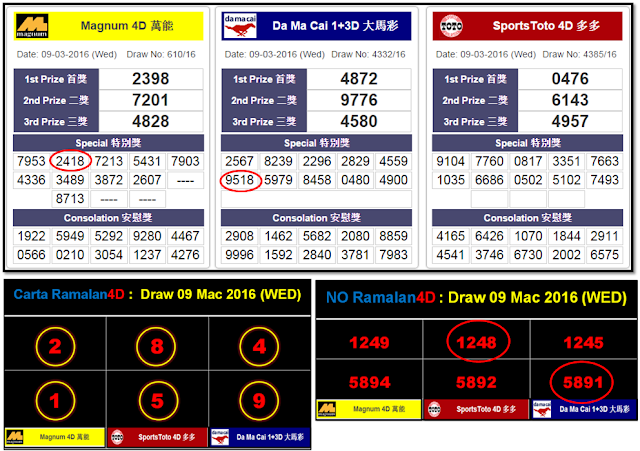The width and height of the screenshot is (640, 451).
Task: Click the Toto round logo in the red results header
Action: point(451,26)
